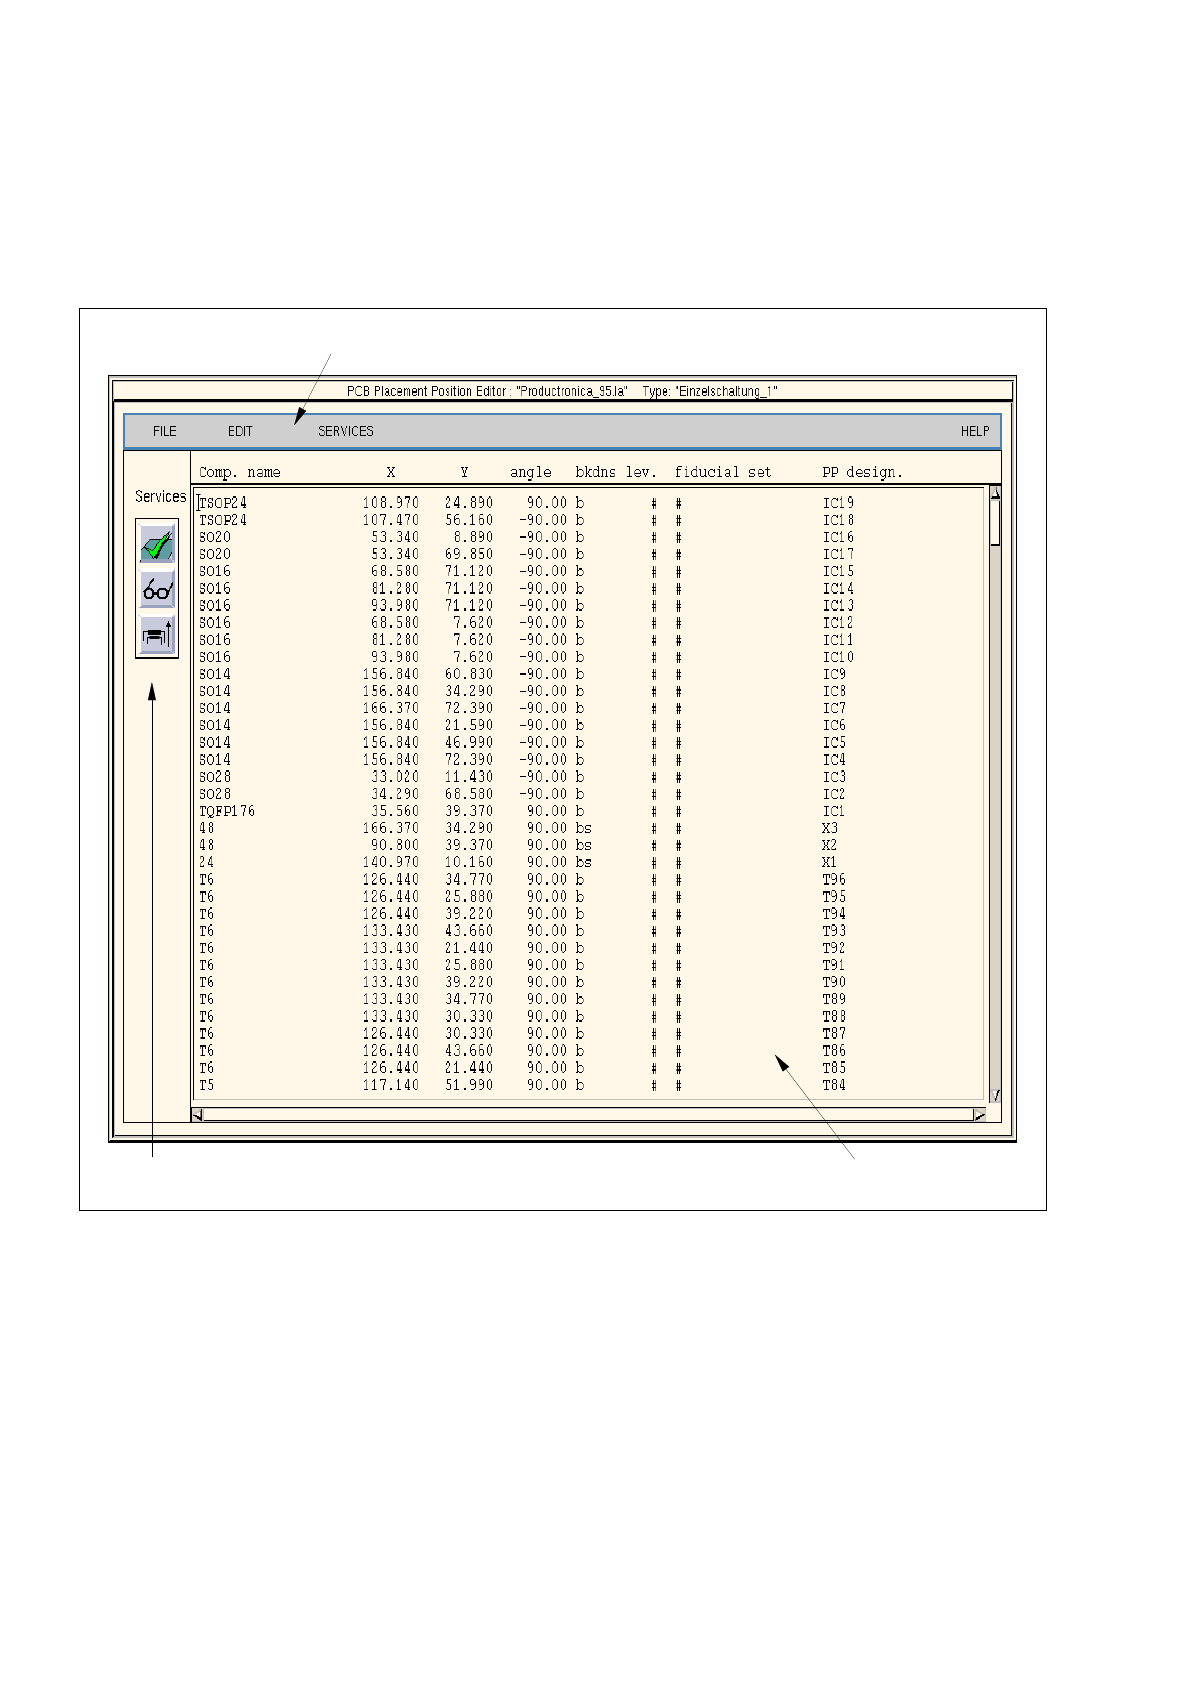Click the Y value 60.830

pyautogui.click(x=469, y=674)
